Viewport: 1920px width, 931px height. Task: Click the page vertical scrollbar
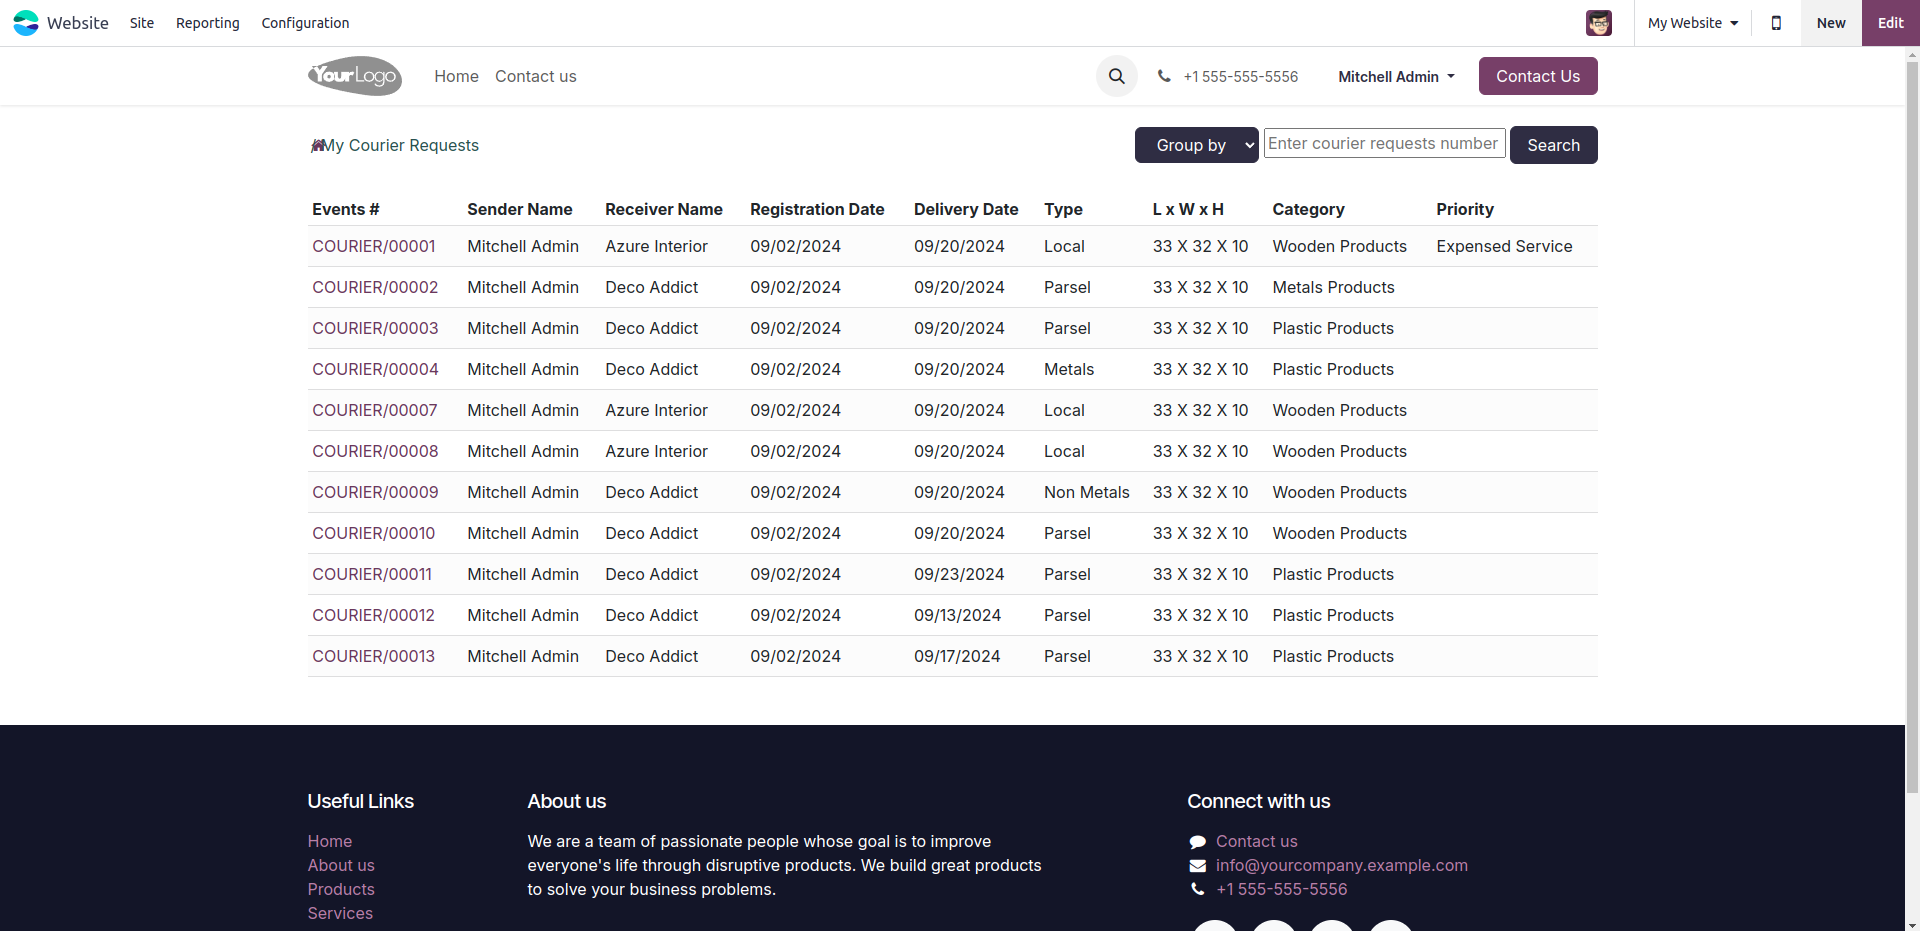tap(1912, 400)
